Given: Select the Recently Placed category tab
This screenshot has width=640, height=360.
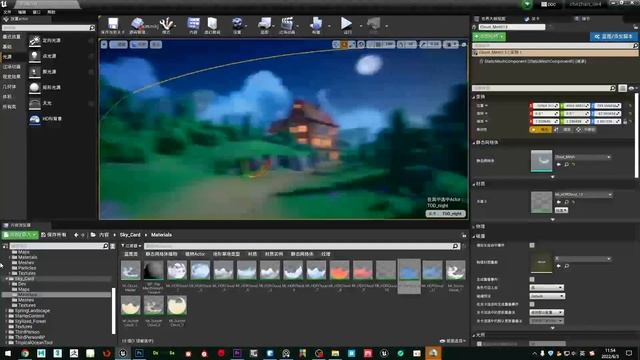Looking at the screenshot, I should (12, 37).
